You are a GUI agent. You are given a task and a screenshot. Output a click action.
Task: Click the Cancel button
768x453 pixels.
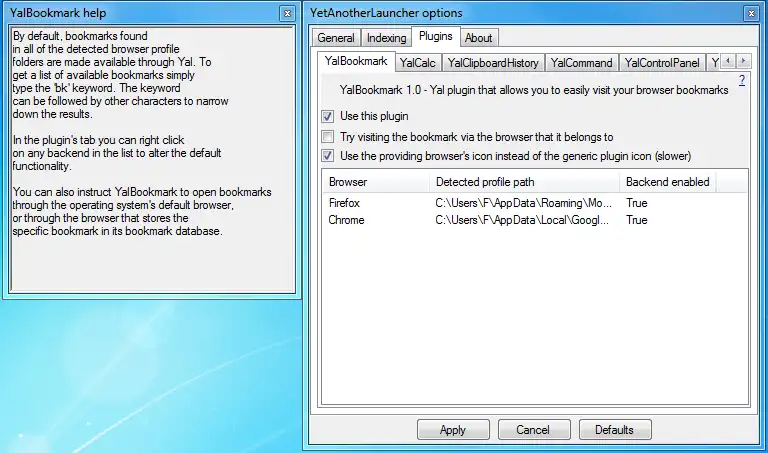click(x=534, y=429)
